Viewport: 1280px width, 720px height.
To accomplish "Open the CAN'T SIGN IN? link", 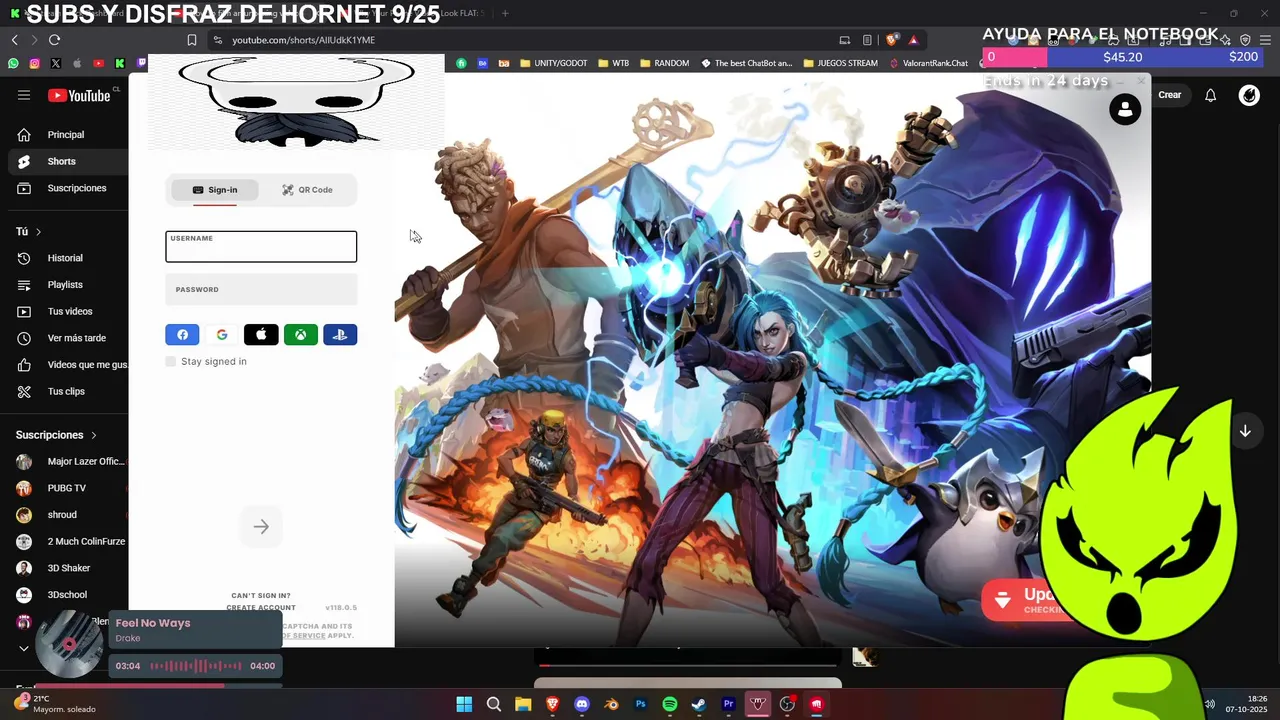I will tap(261, 596).
